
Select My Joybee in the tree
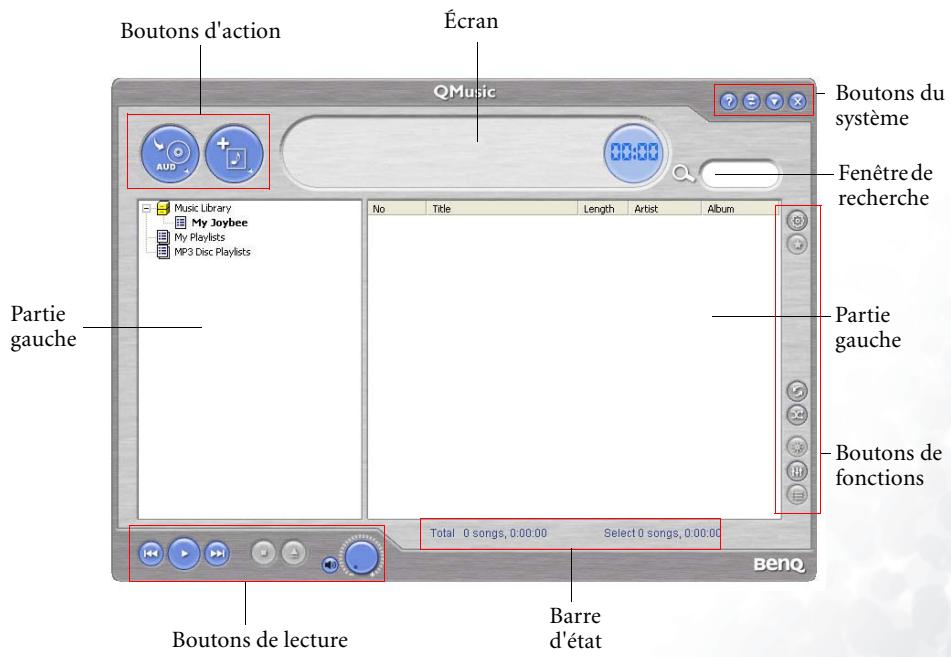click(220, 223)
